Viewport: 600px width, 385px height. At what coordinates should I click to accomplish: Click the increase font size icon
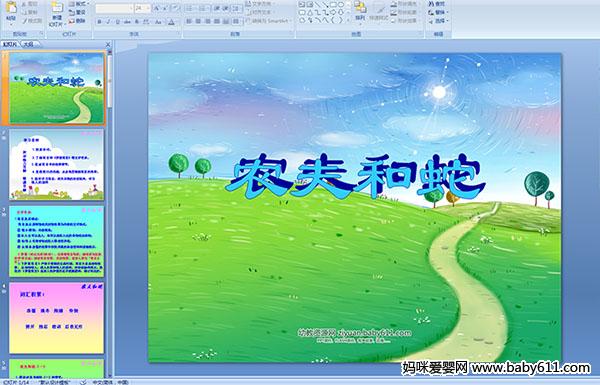click(157, 8)
